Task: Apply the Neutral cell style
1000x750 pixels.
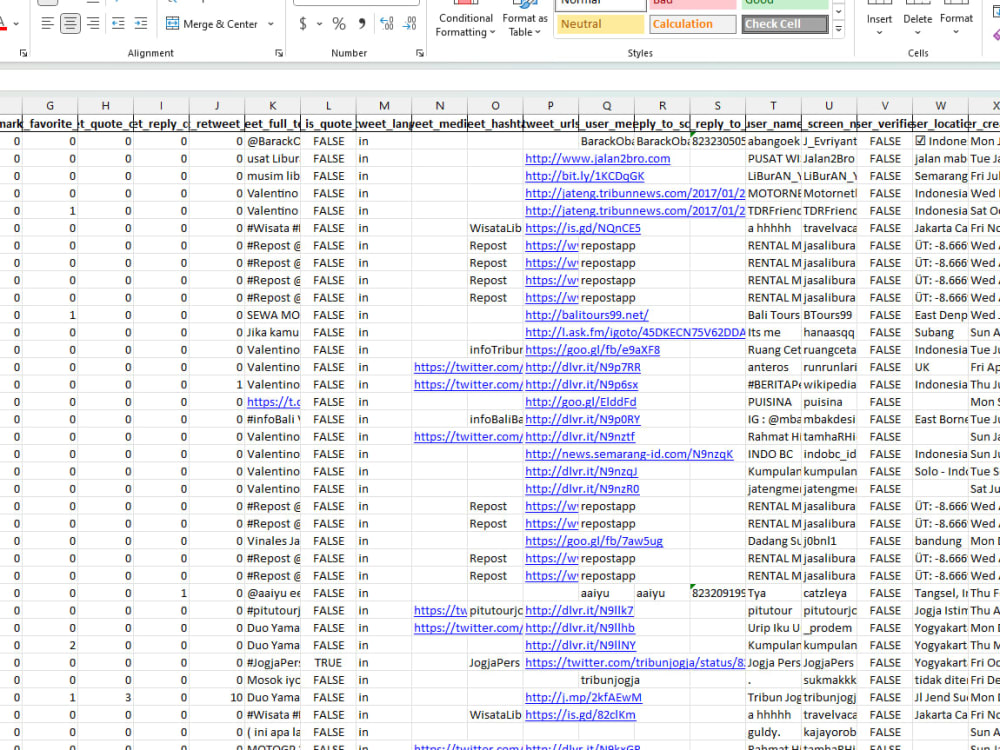Action: [x=601, y=24]
